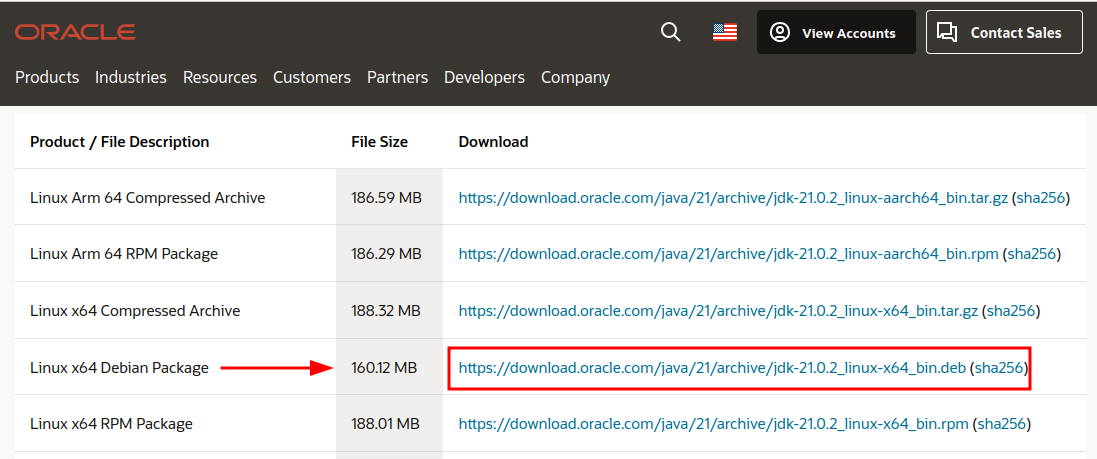Open the Company menu
This screenshot has height=459, width=1097.
(575, 77)
